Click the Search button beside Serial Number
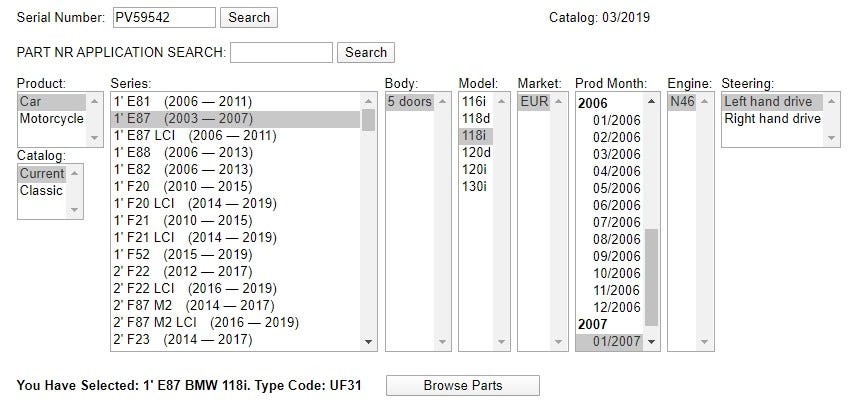Image resolution: width=854 pixels, height=407 pixels. pyautogui.click(x=249, y=17)
